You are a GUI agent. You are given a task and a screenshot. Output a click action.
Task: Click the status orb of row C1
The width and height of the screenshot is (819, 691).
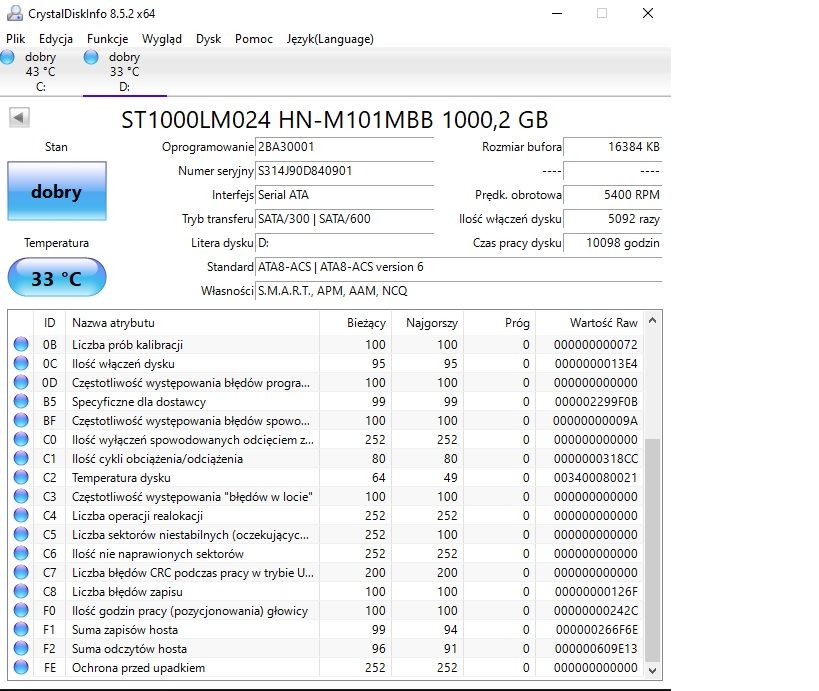click(21, 458)
